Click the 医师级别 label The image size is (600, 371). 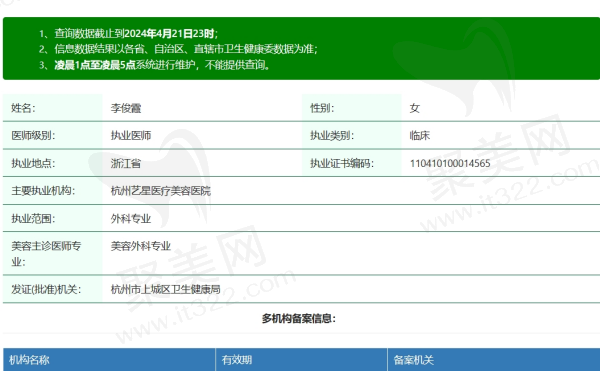click(x=33, y=135)
